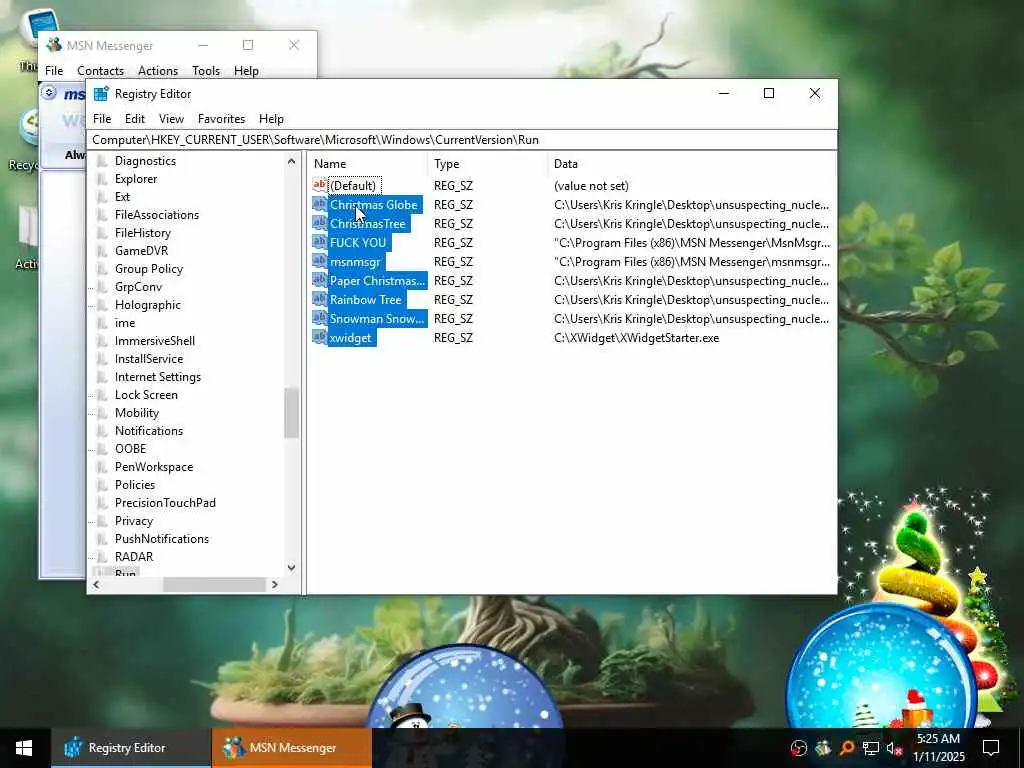The height and width of the screenshot is (768, 1024).
Task: Click the ChristmasTree value's string icon
Action: pyautogui.click(x=319, y=223)
